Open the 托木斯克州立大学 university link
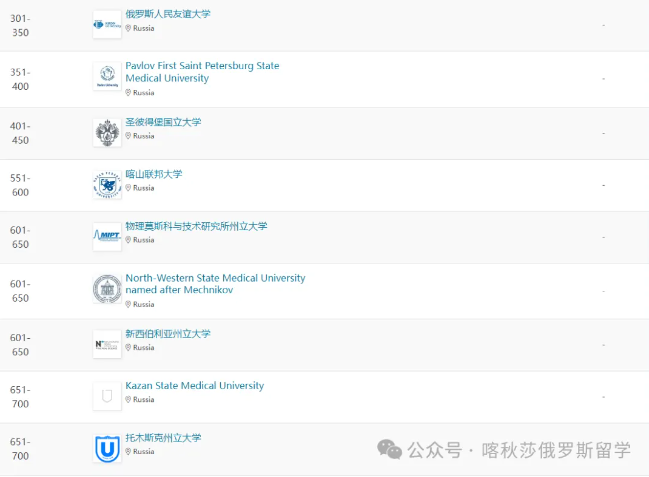 pyautogui.click(x=163, y=438)
